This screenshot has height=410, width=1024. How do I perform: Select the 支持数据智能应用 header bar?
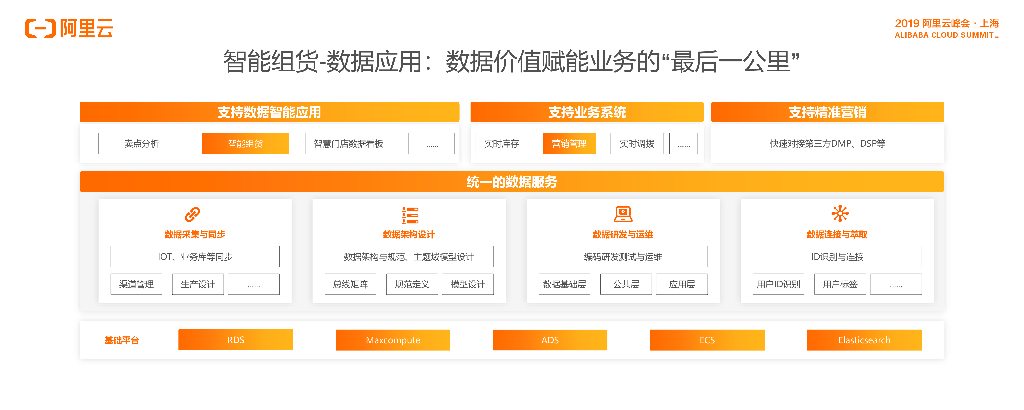click(269, 112)
